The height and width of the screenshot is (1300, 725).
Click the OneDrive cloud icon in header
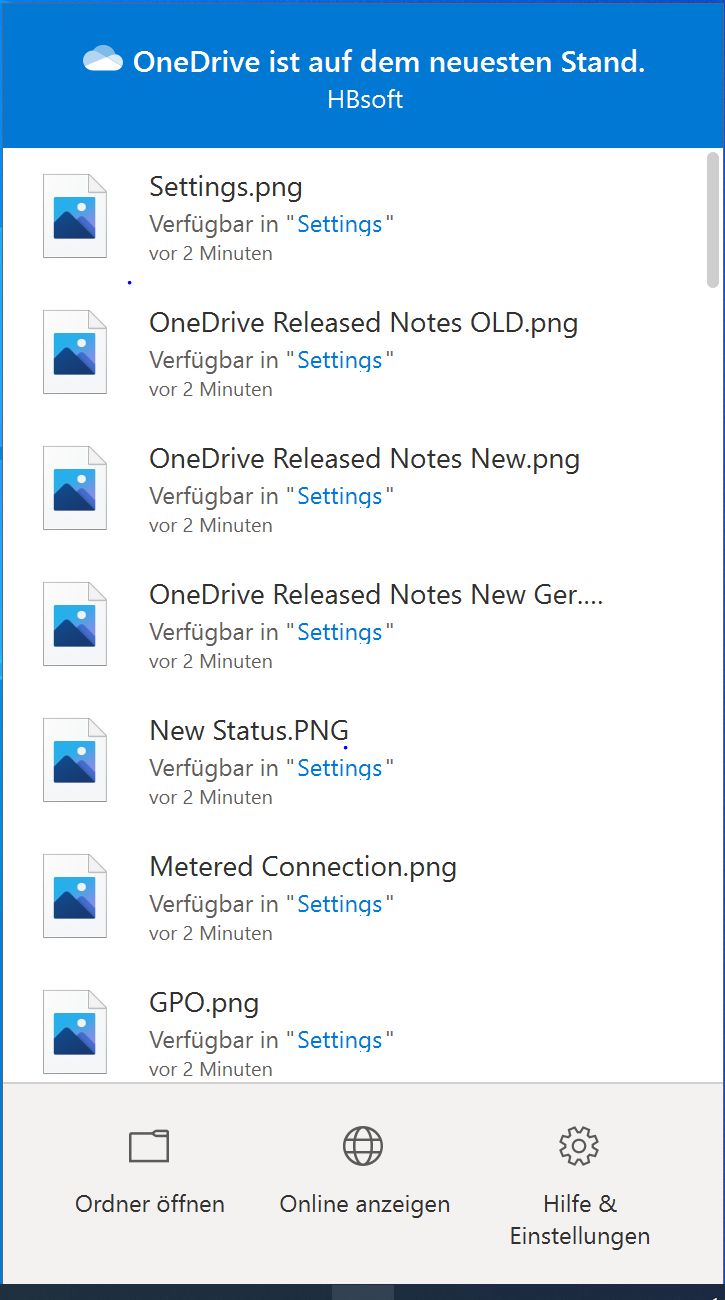tap(103, 60)
